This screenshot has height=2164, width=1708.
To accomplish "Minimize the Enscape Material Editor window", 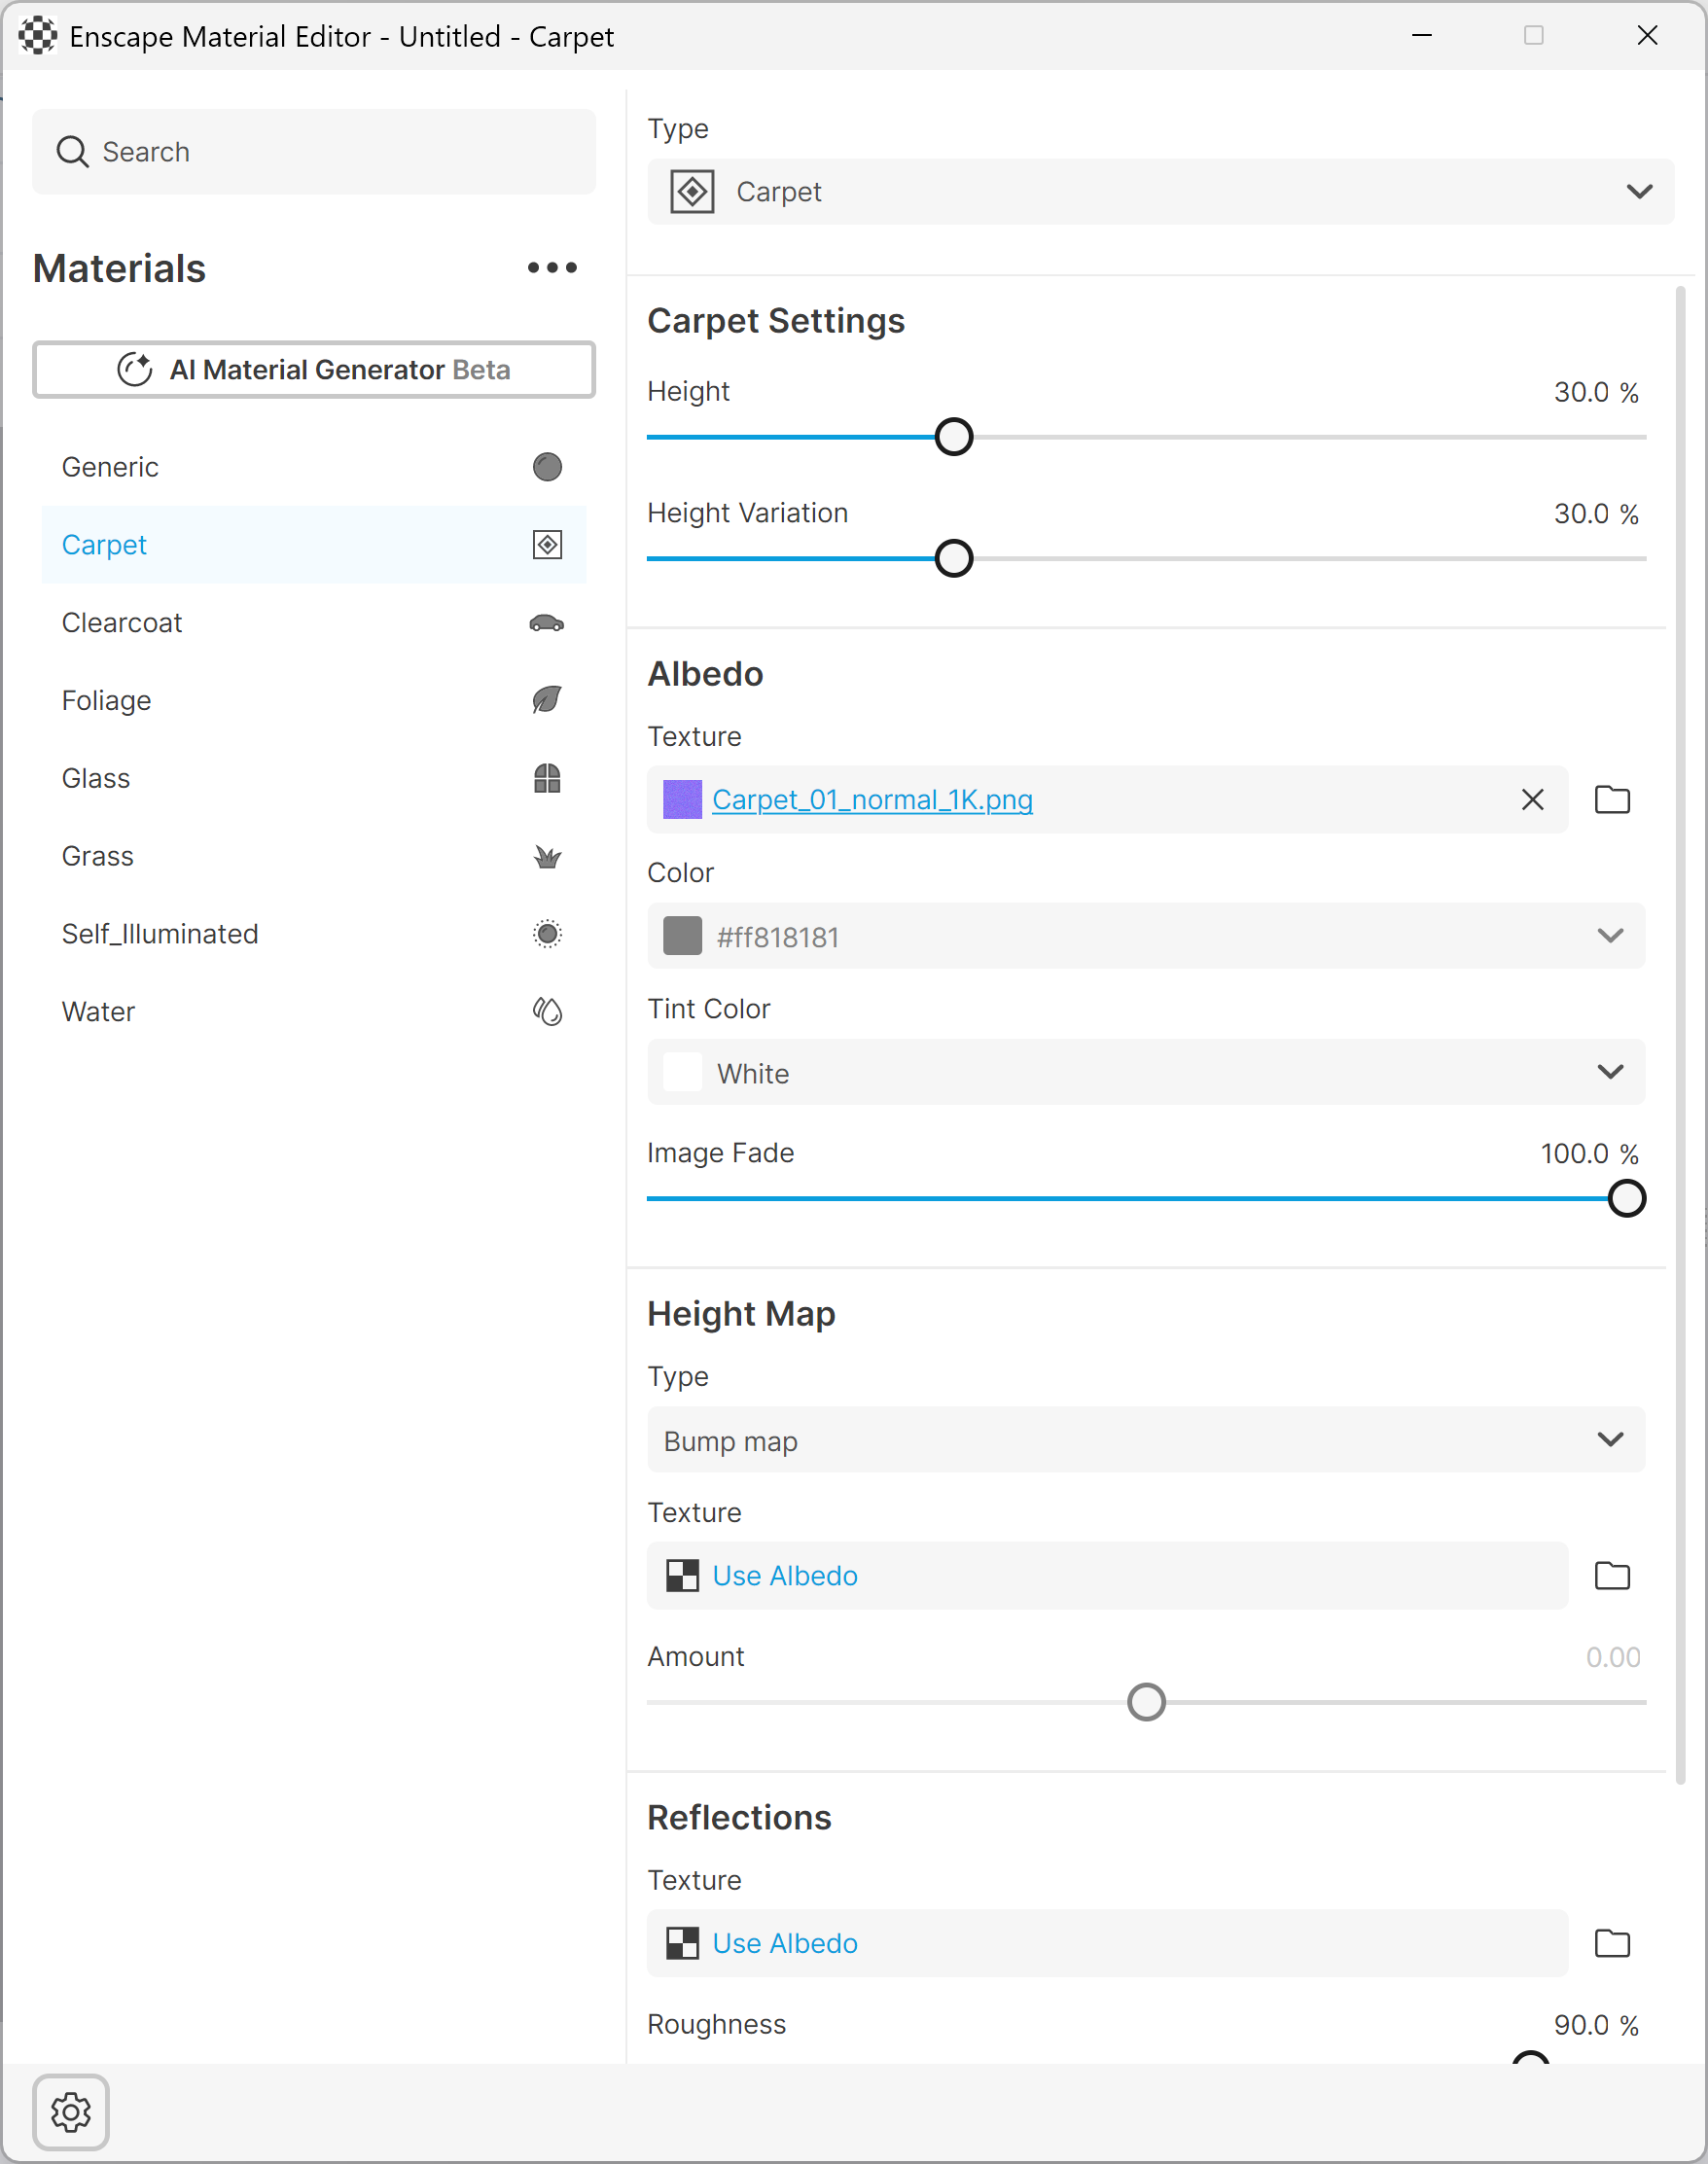I will coord(1422,36).
